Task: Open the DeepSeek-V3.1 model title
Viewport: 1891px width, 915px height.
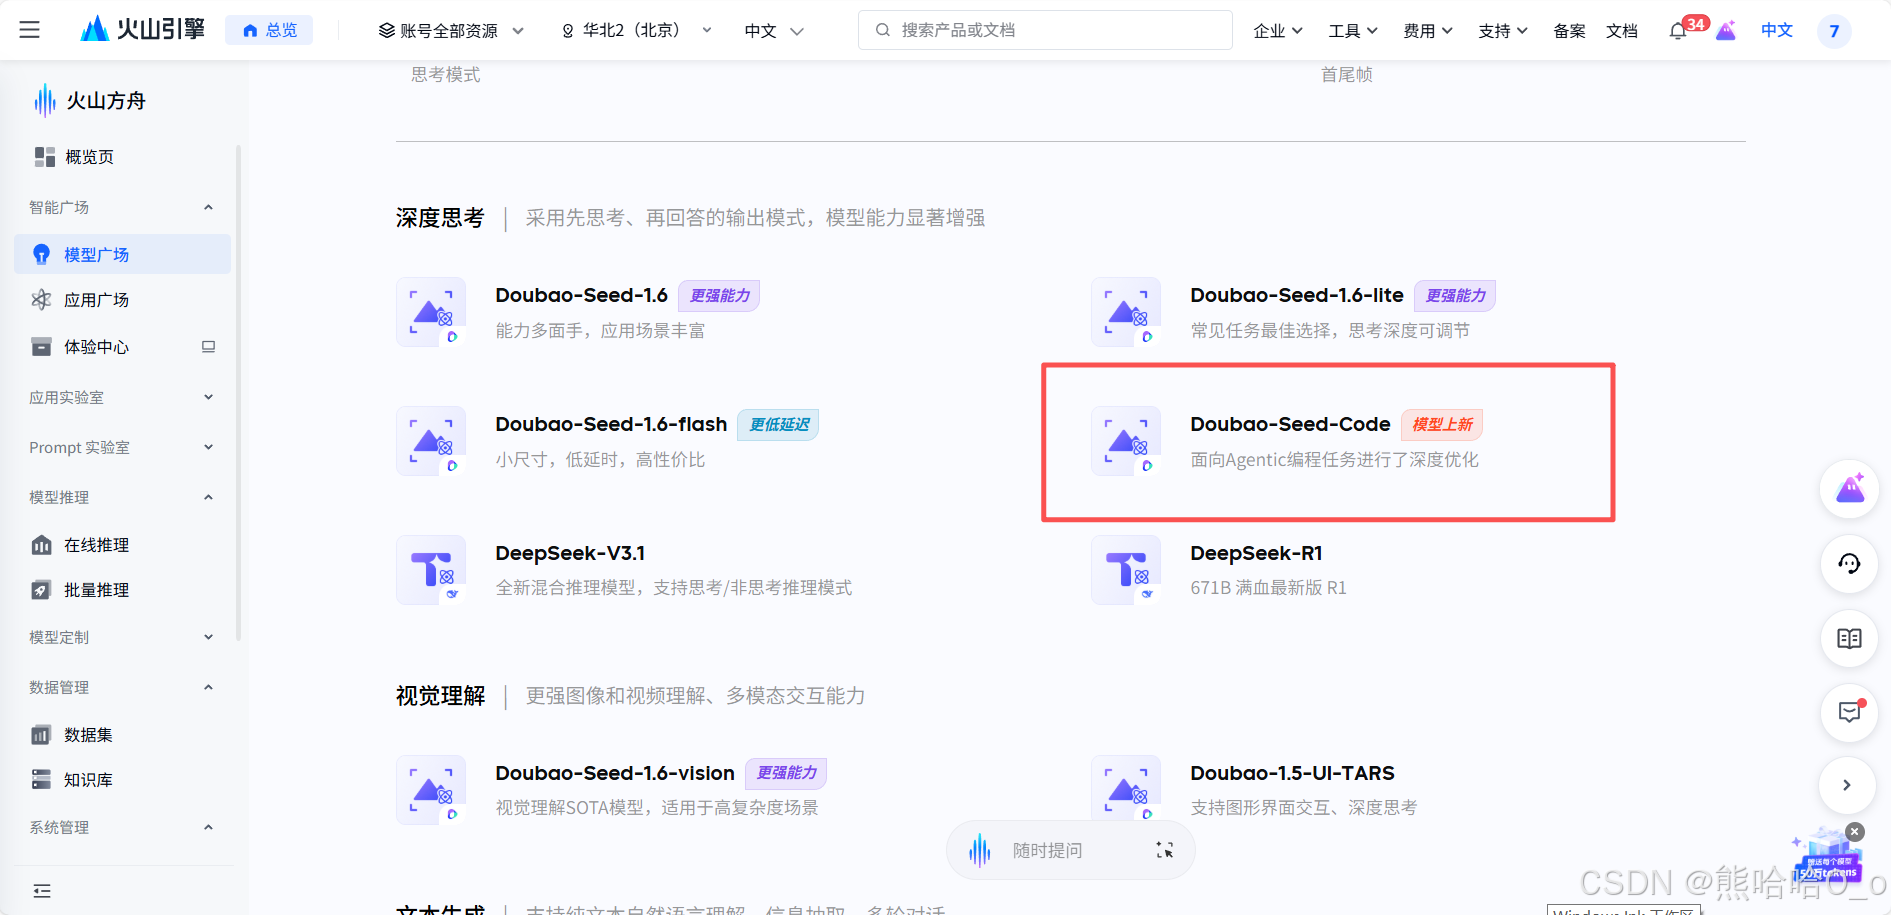Action: [570, 553]
